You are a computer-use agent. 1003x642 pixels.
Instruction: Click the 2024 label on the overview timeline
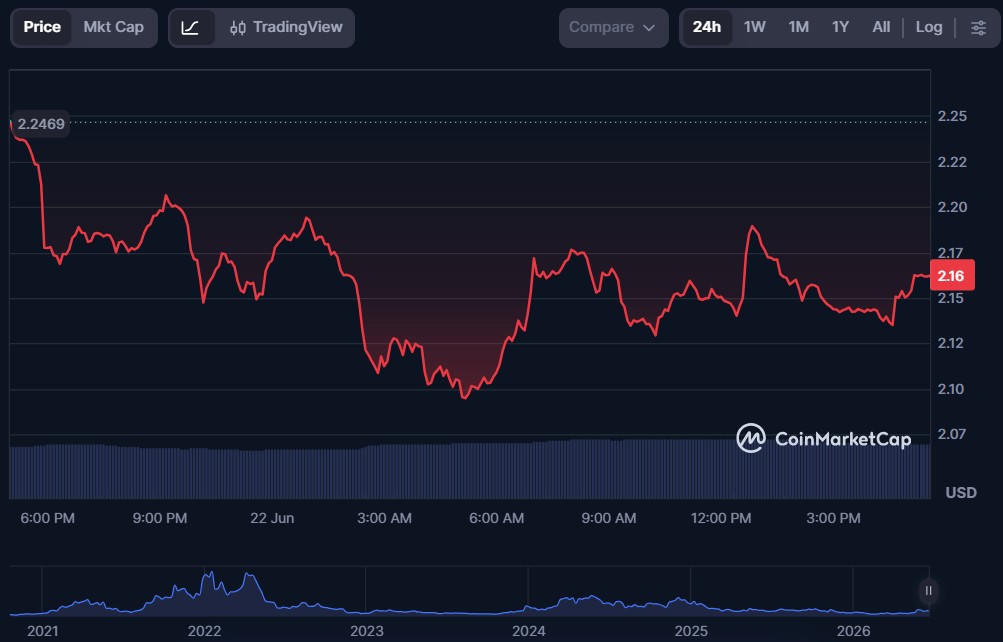[x=528, y=631]
